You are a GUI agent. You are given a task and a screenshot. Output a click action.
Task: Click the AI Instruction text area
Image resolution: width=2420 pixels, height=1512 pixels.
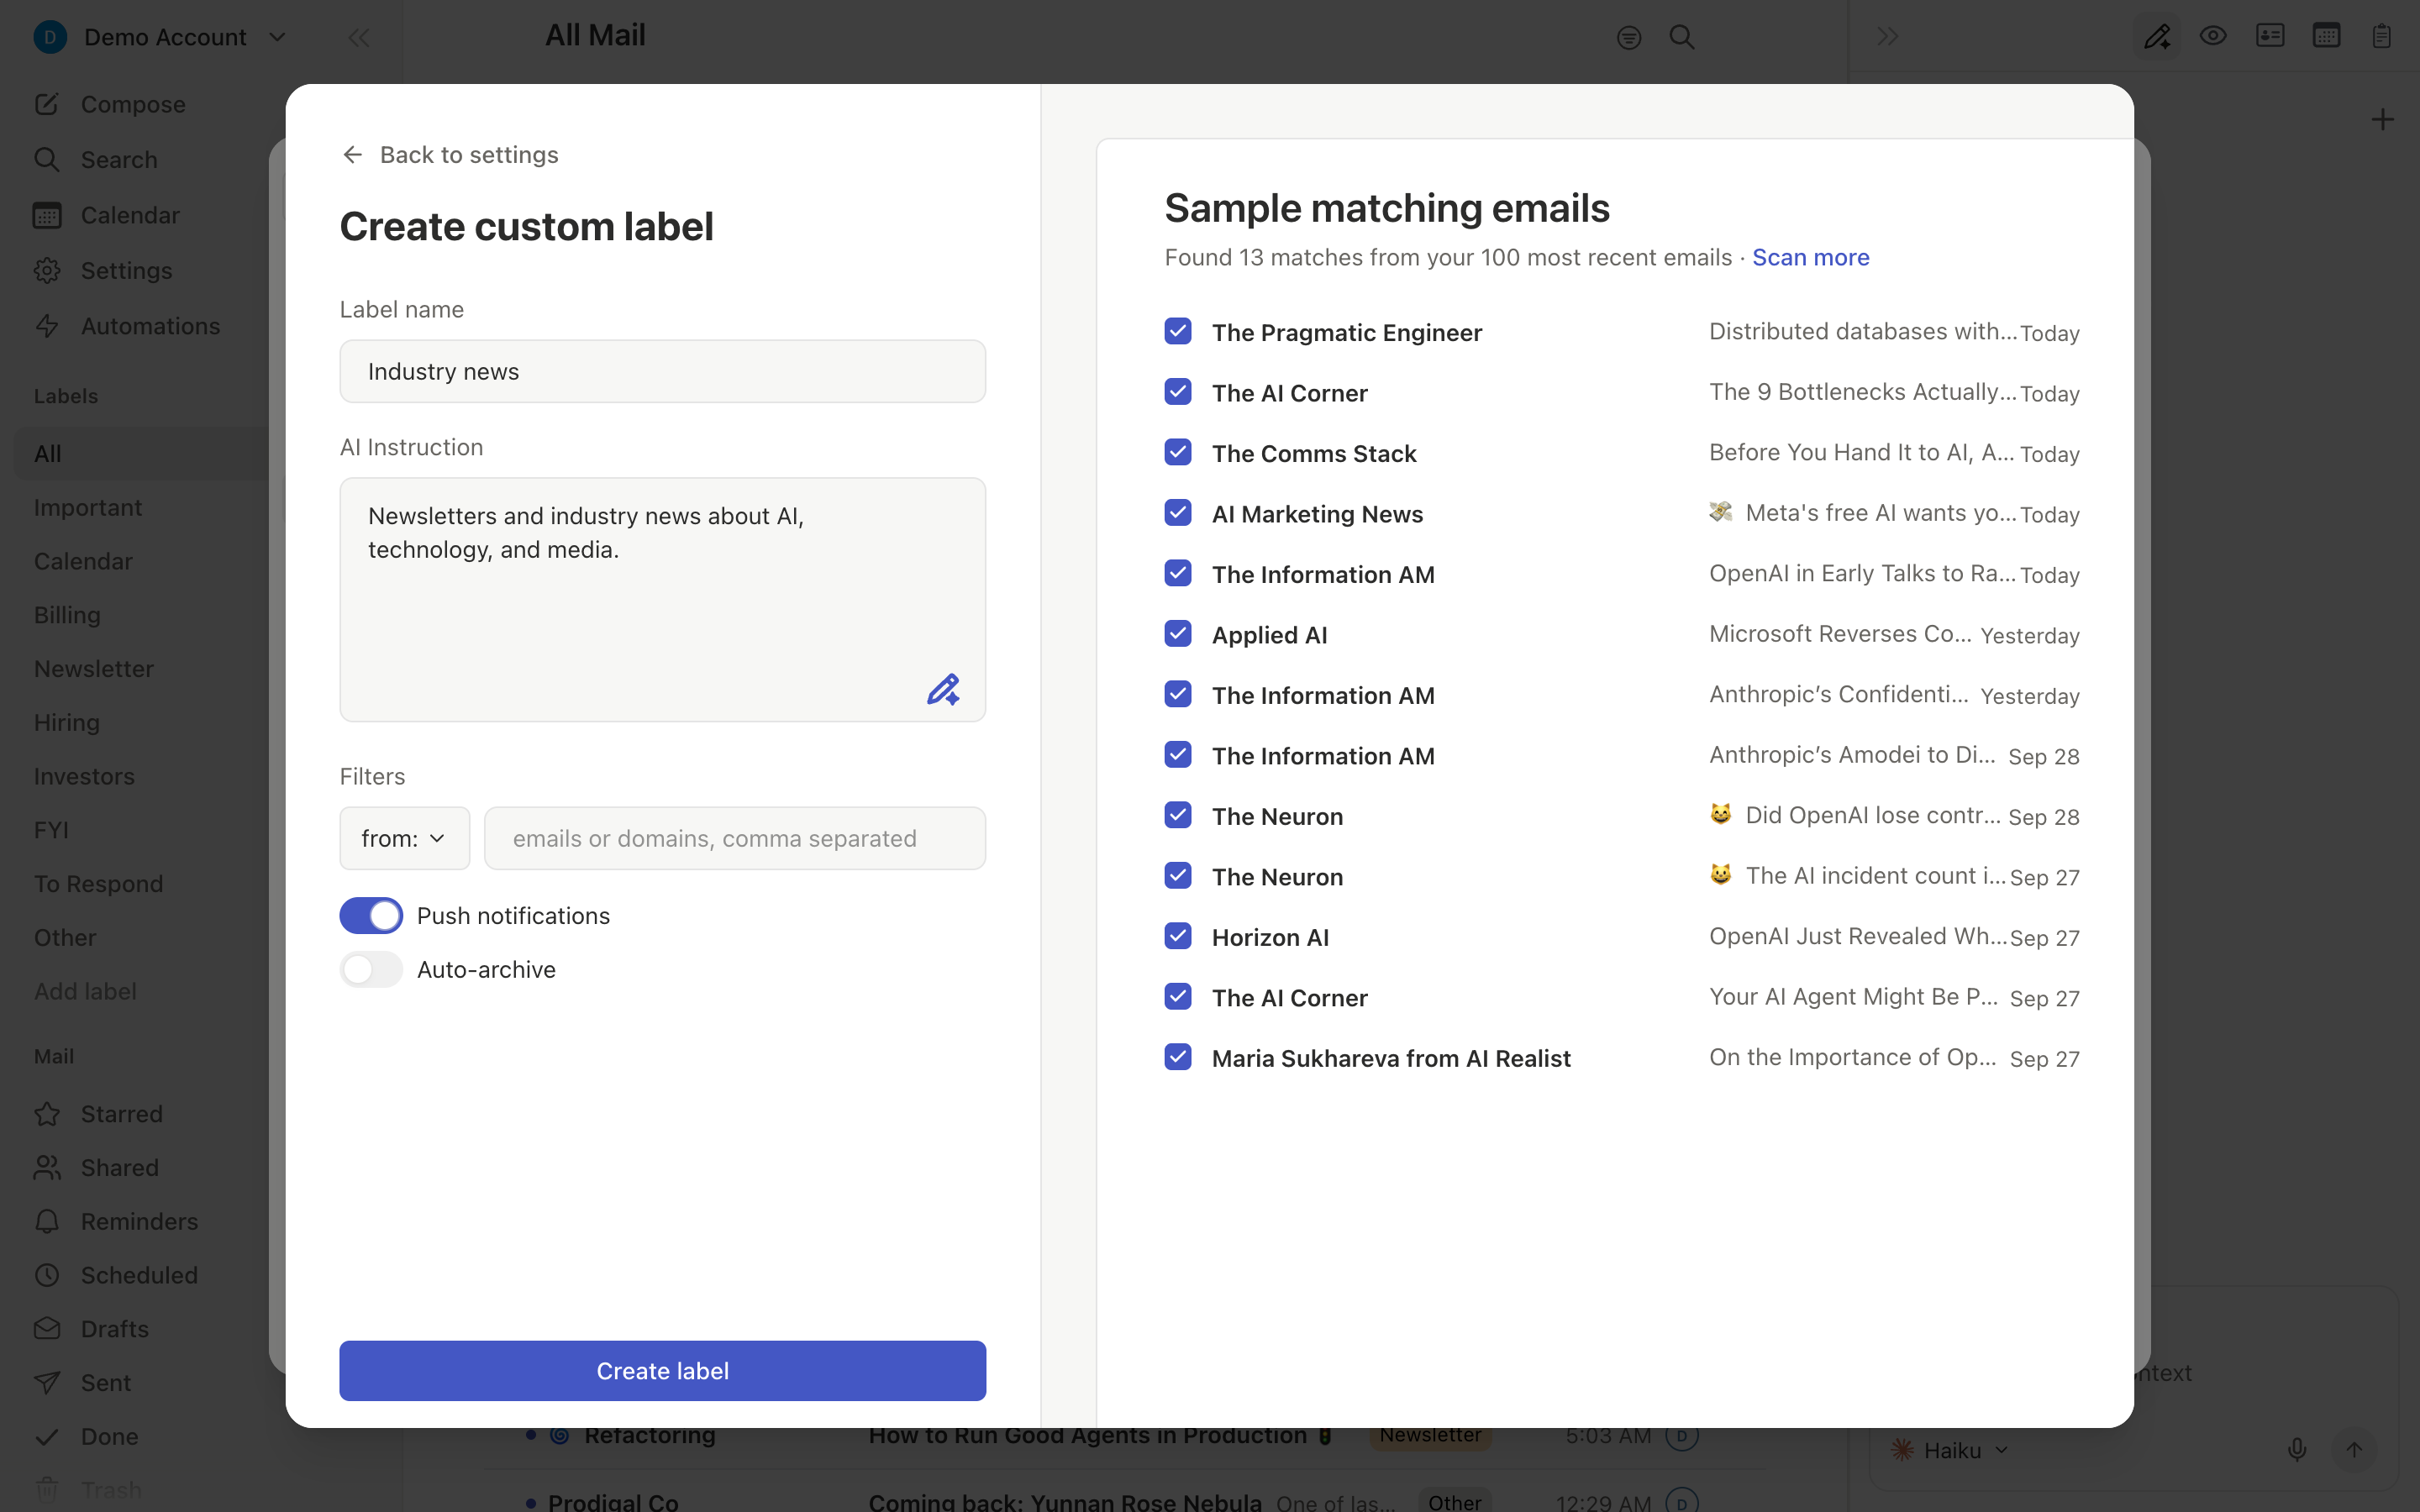662,599
